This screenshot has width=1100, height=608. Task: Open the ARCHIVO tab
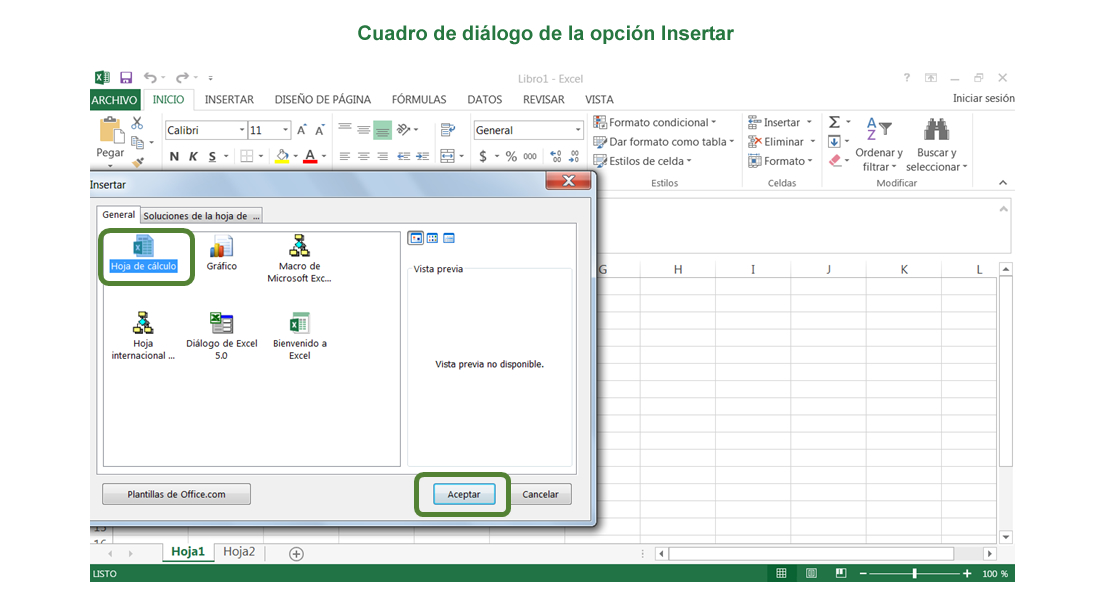click(x=114, y=100)
